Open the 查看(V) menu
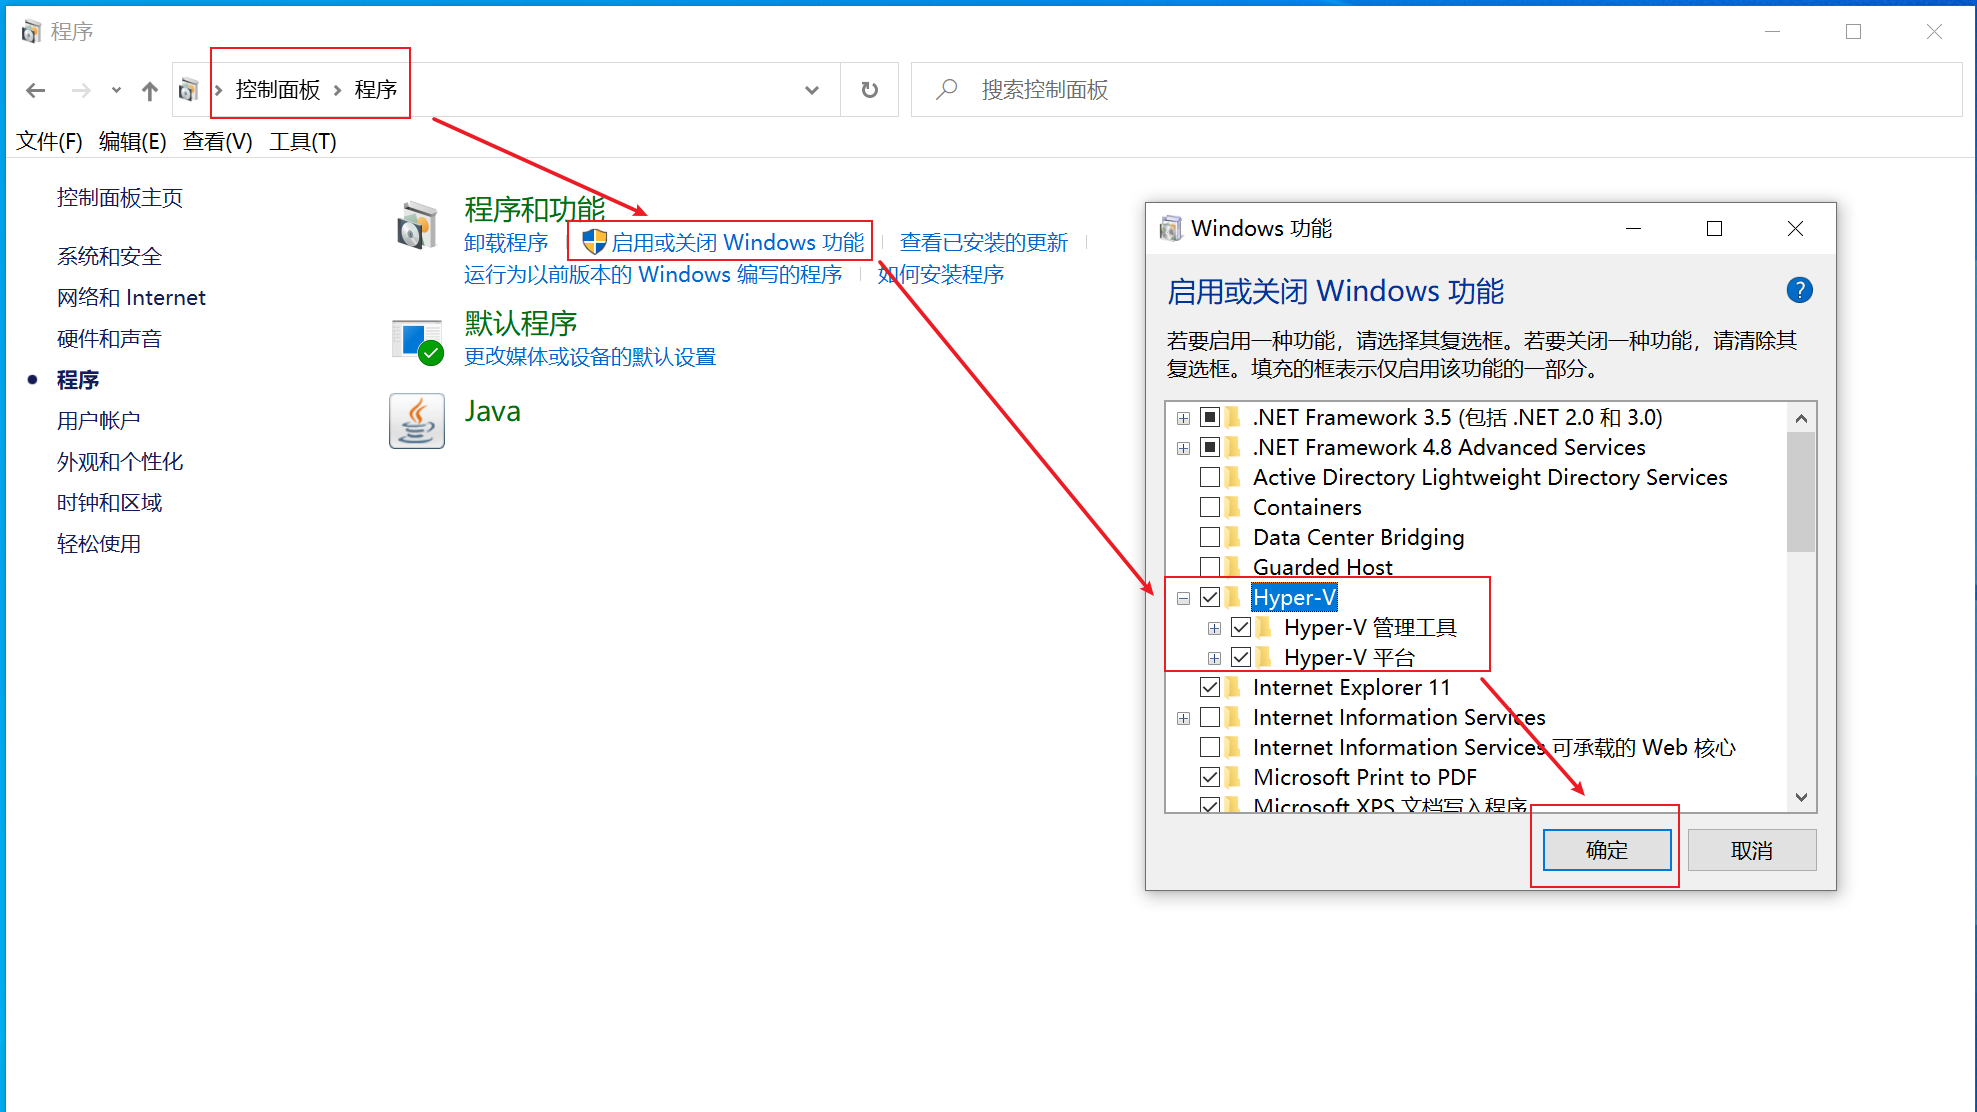1977x1112 pixels. click(x=217, y=142)
